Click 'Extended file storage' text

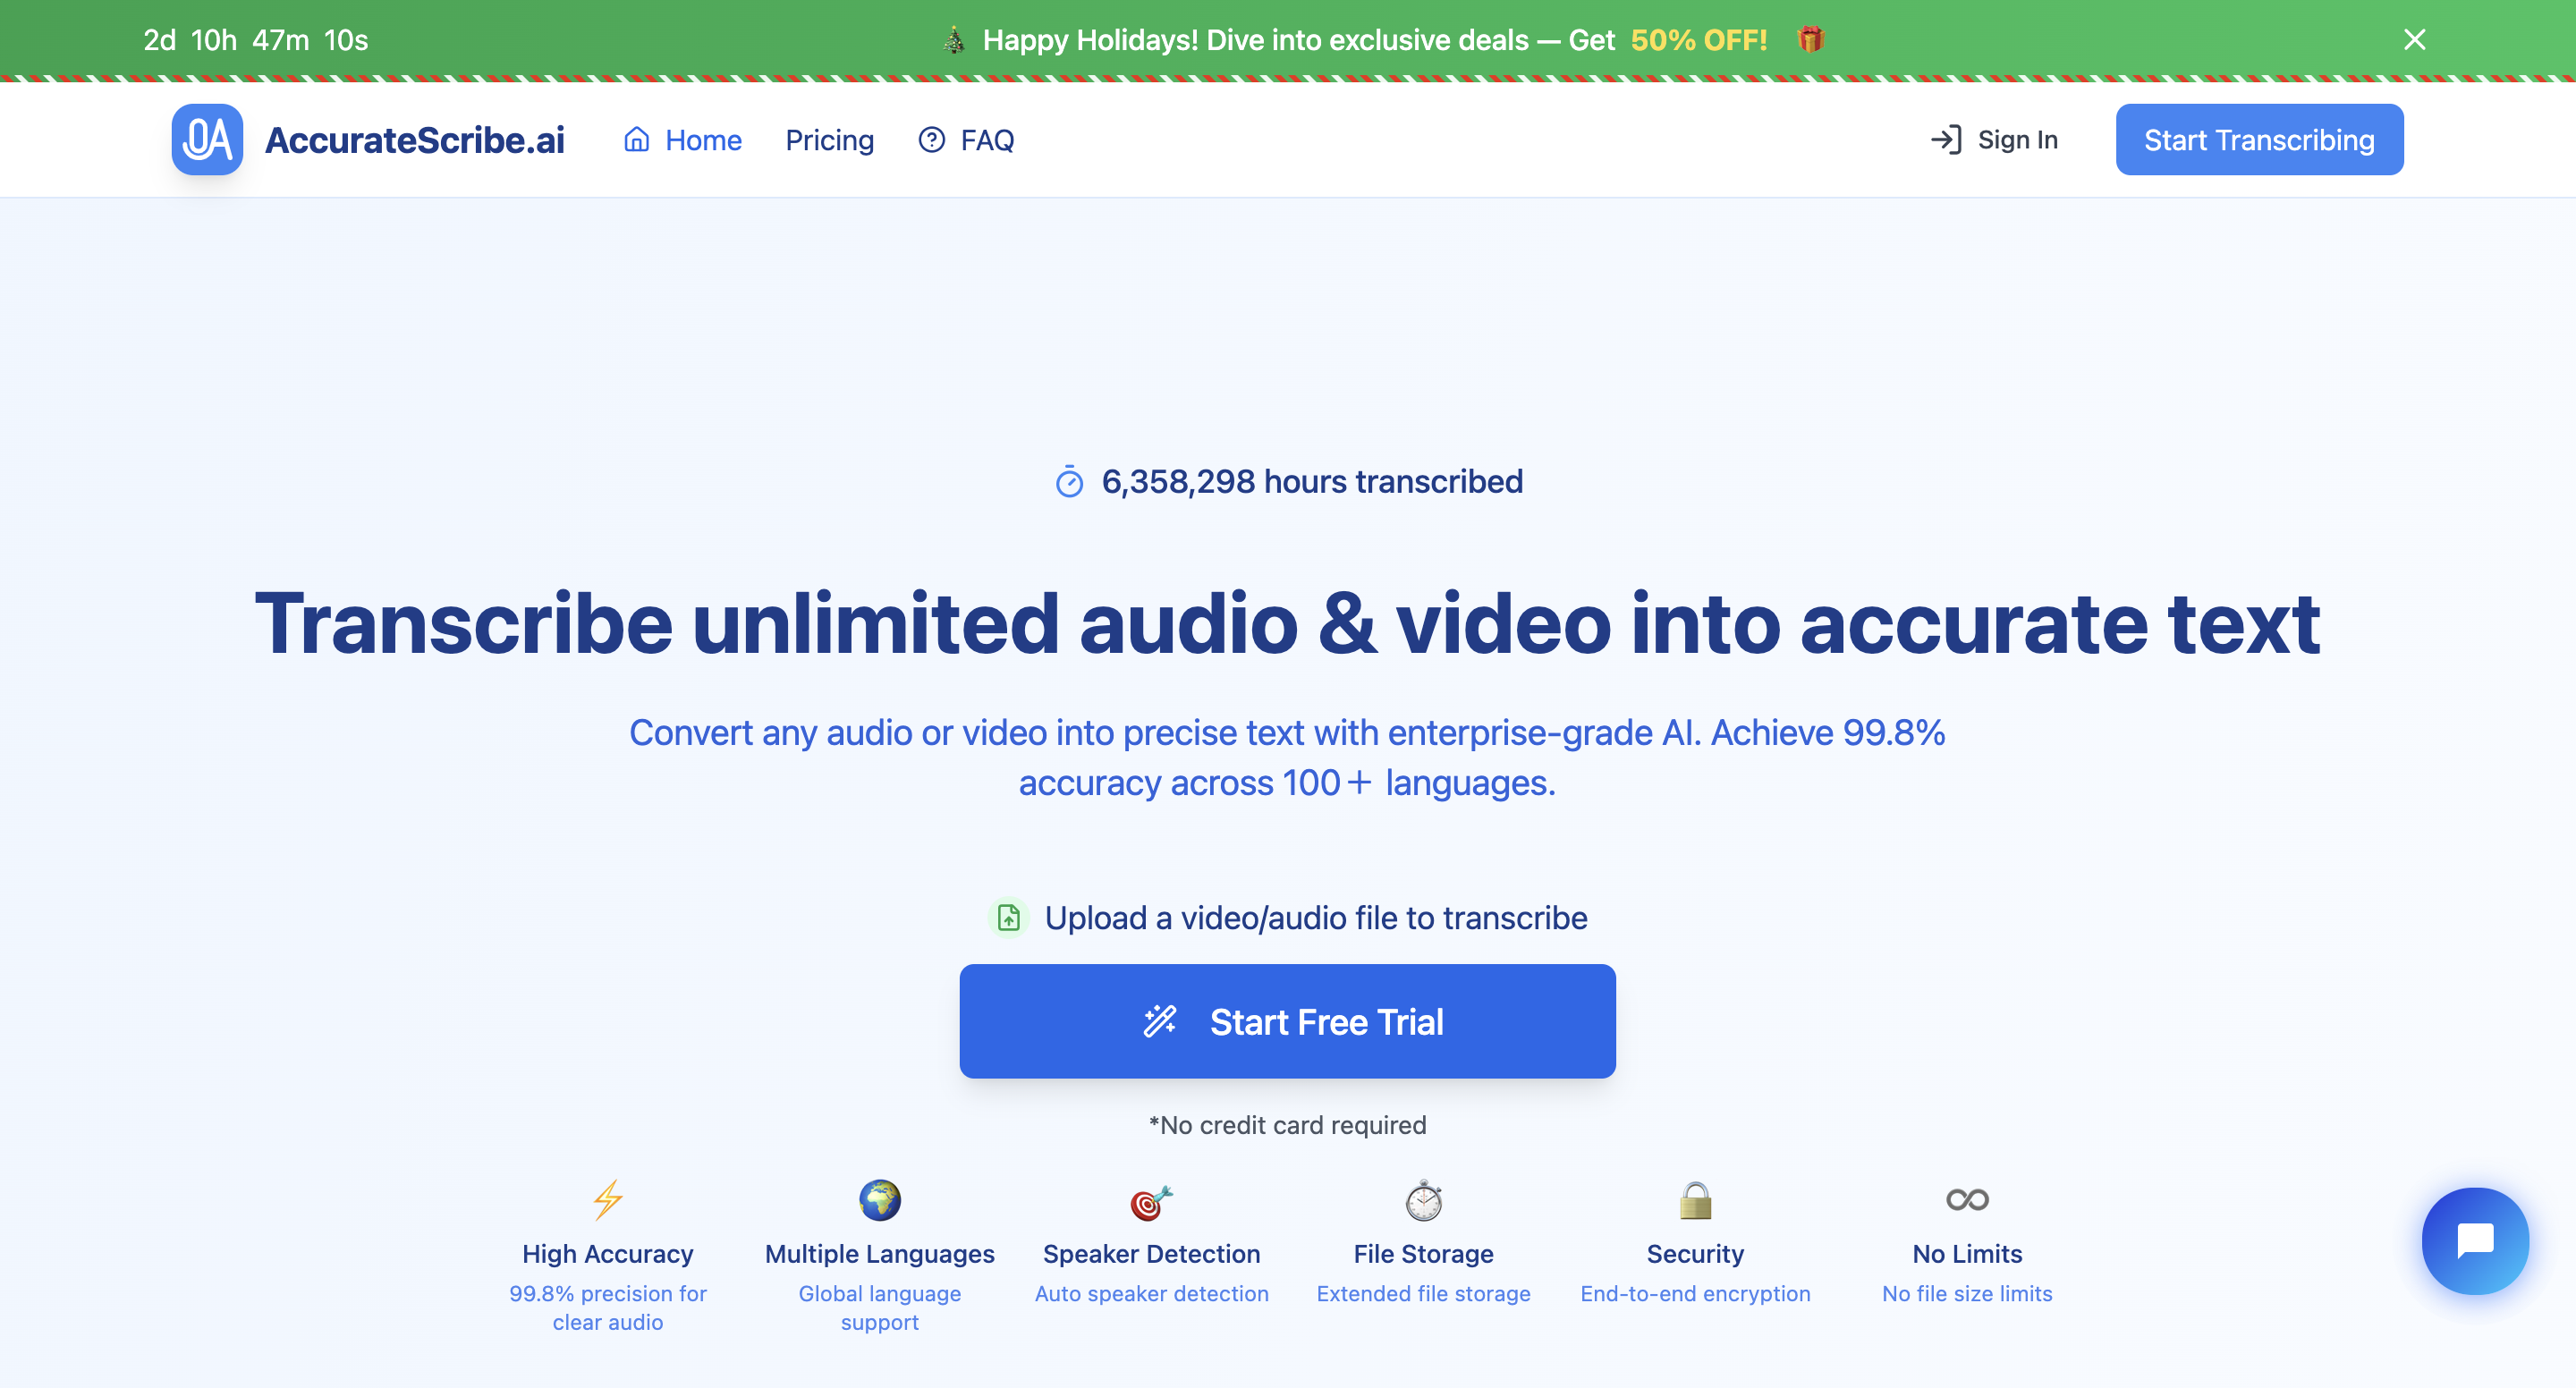tap(1423, 1294)
